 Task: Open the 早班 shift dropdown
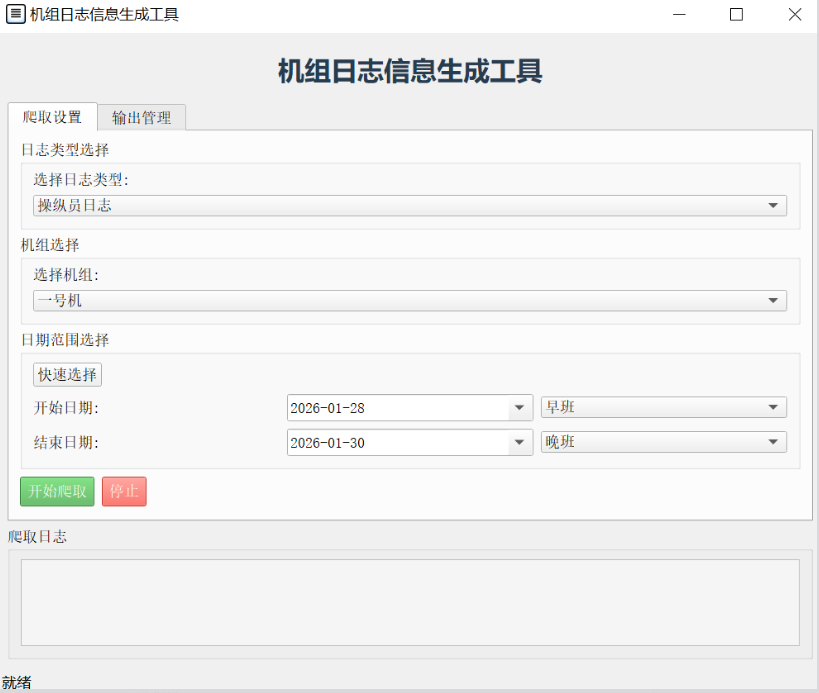coord(663,408)
